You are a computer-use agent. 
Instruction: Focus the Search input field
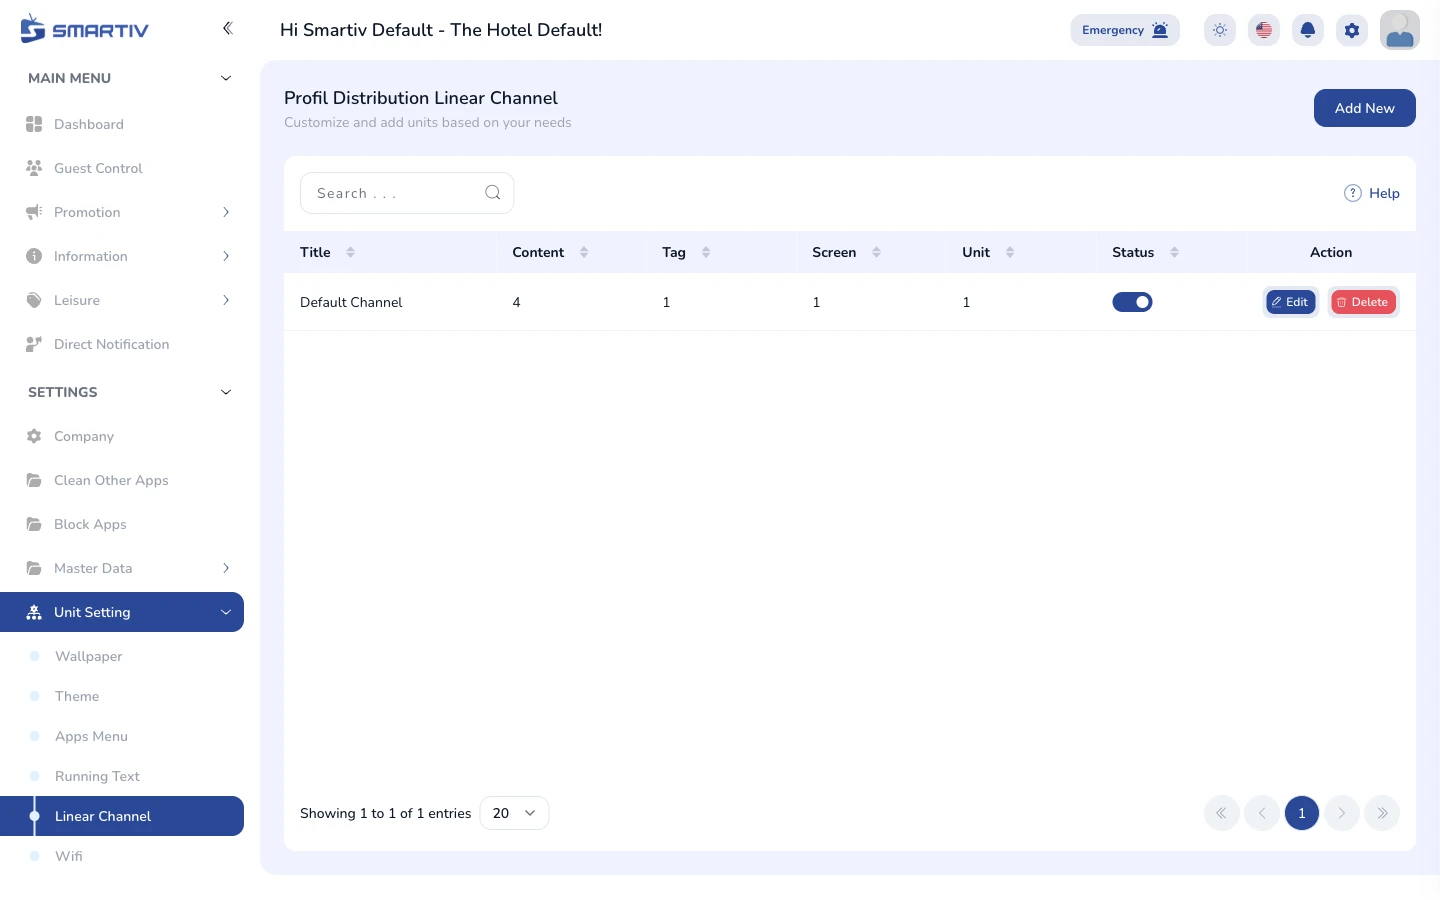pos(407,193)
